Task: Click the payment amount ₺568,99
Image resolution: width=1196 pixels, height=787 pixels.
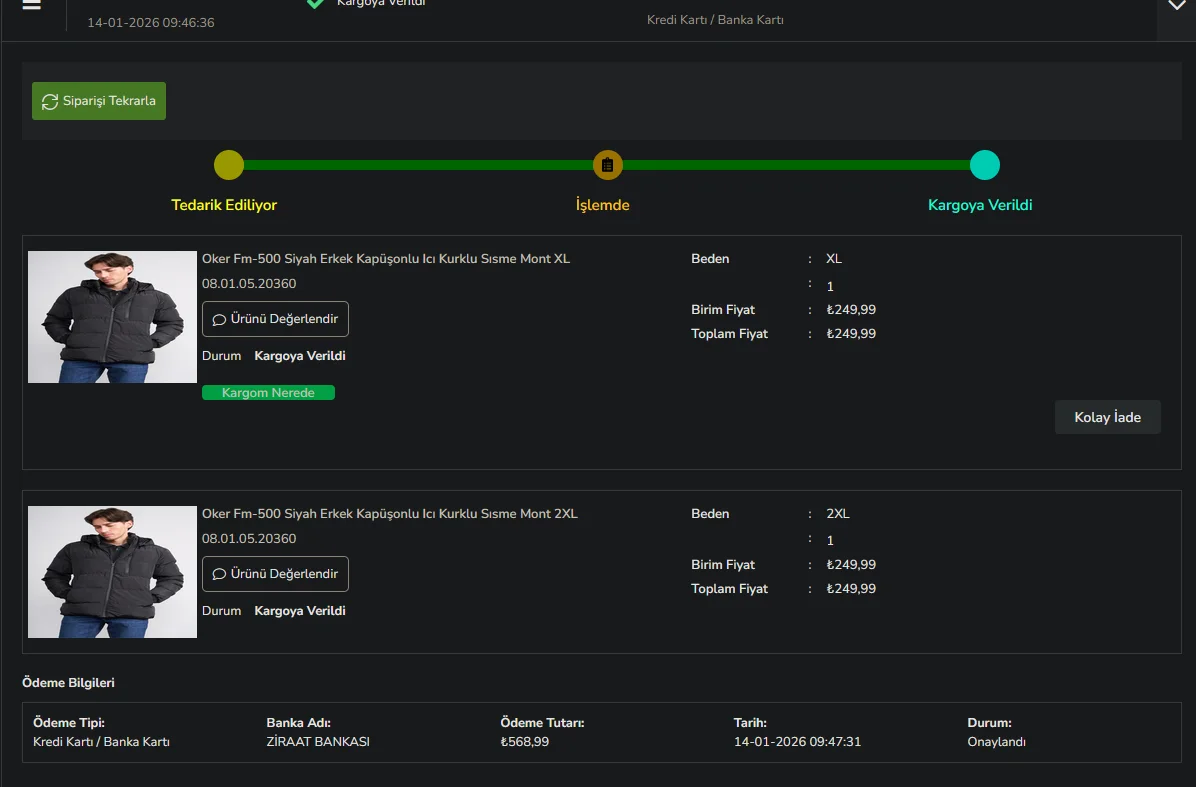Action: click(525, 742)
